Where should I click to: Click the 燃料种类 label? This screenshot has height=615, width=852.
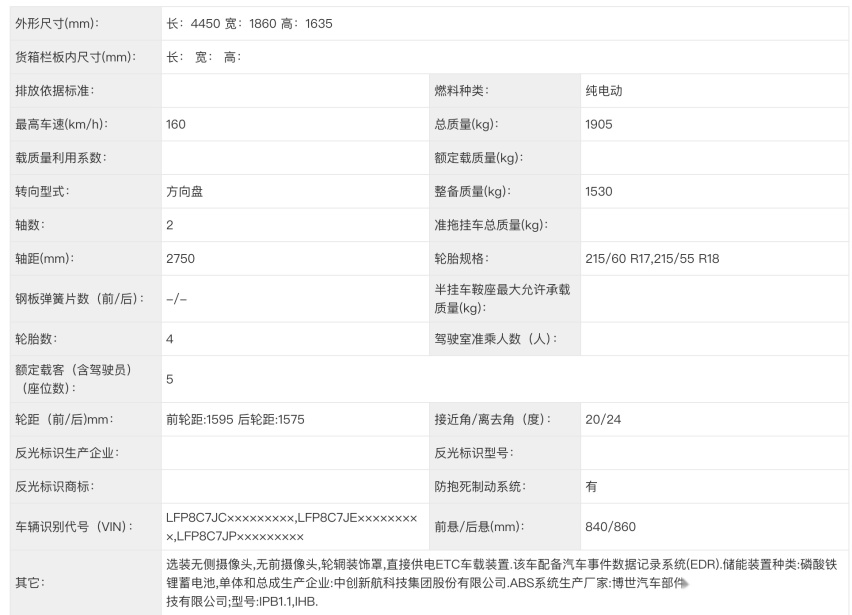pyautogui.click(x=461, y=91)
